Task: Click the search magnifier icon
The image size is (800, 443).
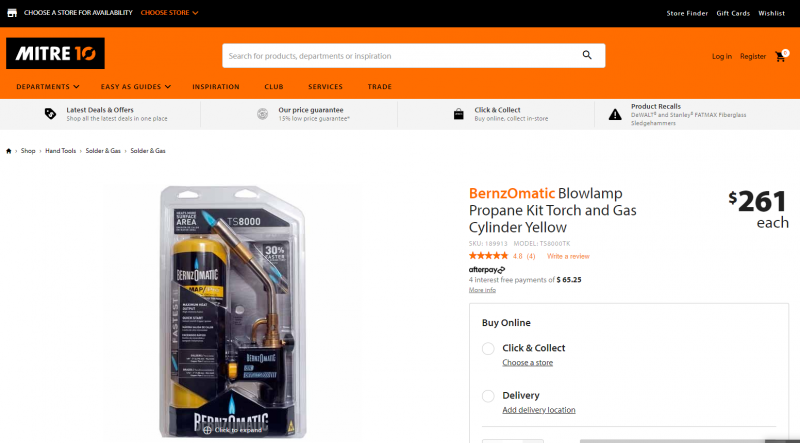Action: click(x=587, y=55)
